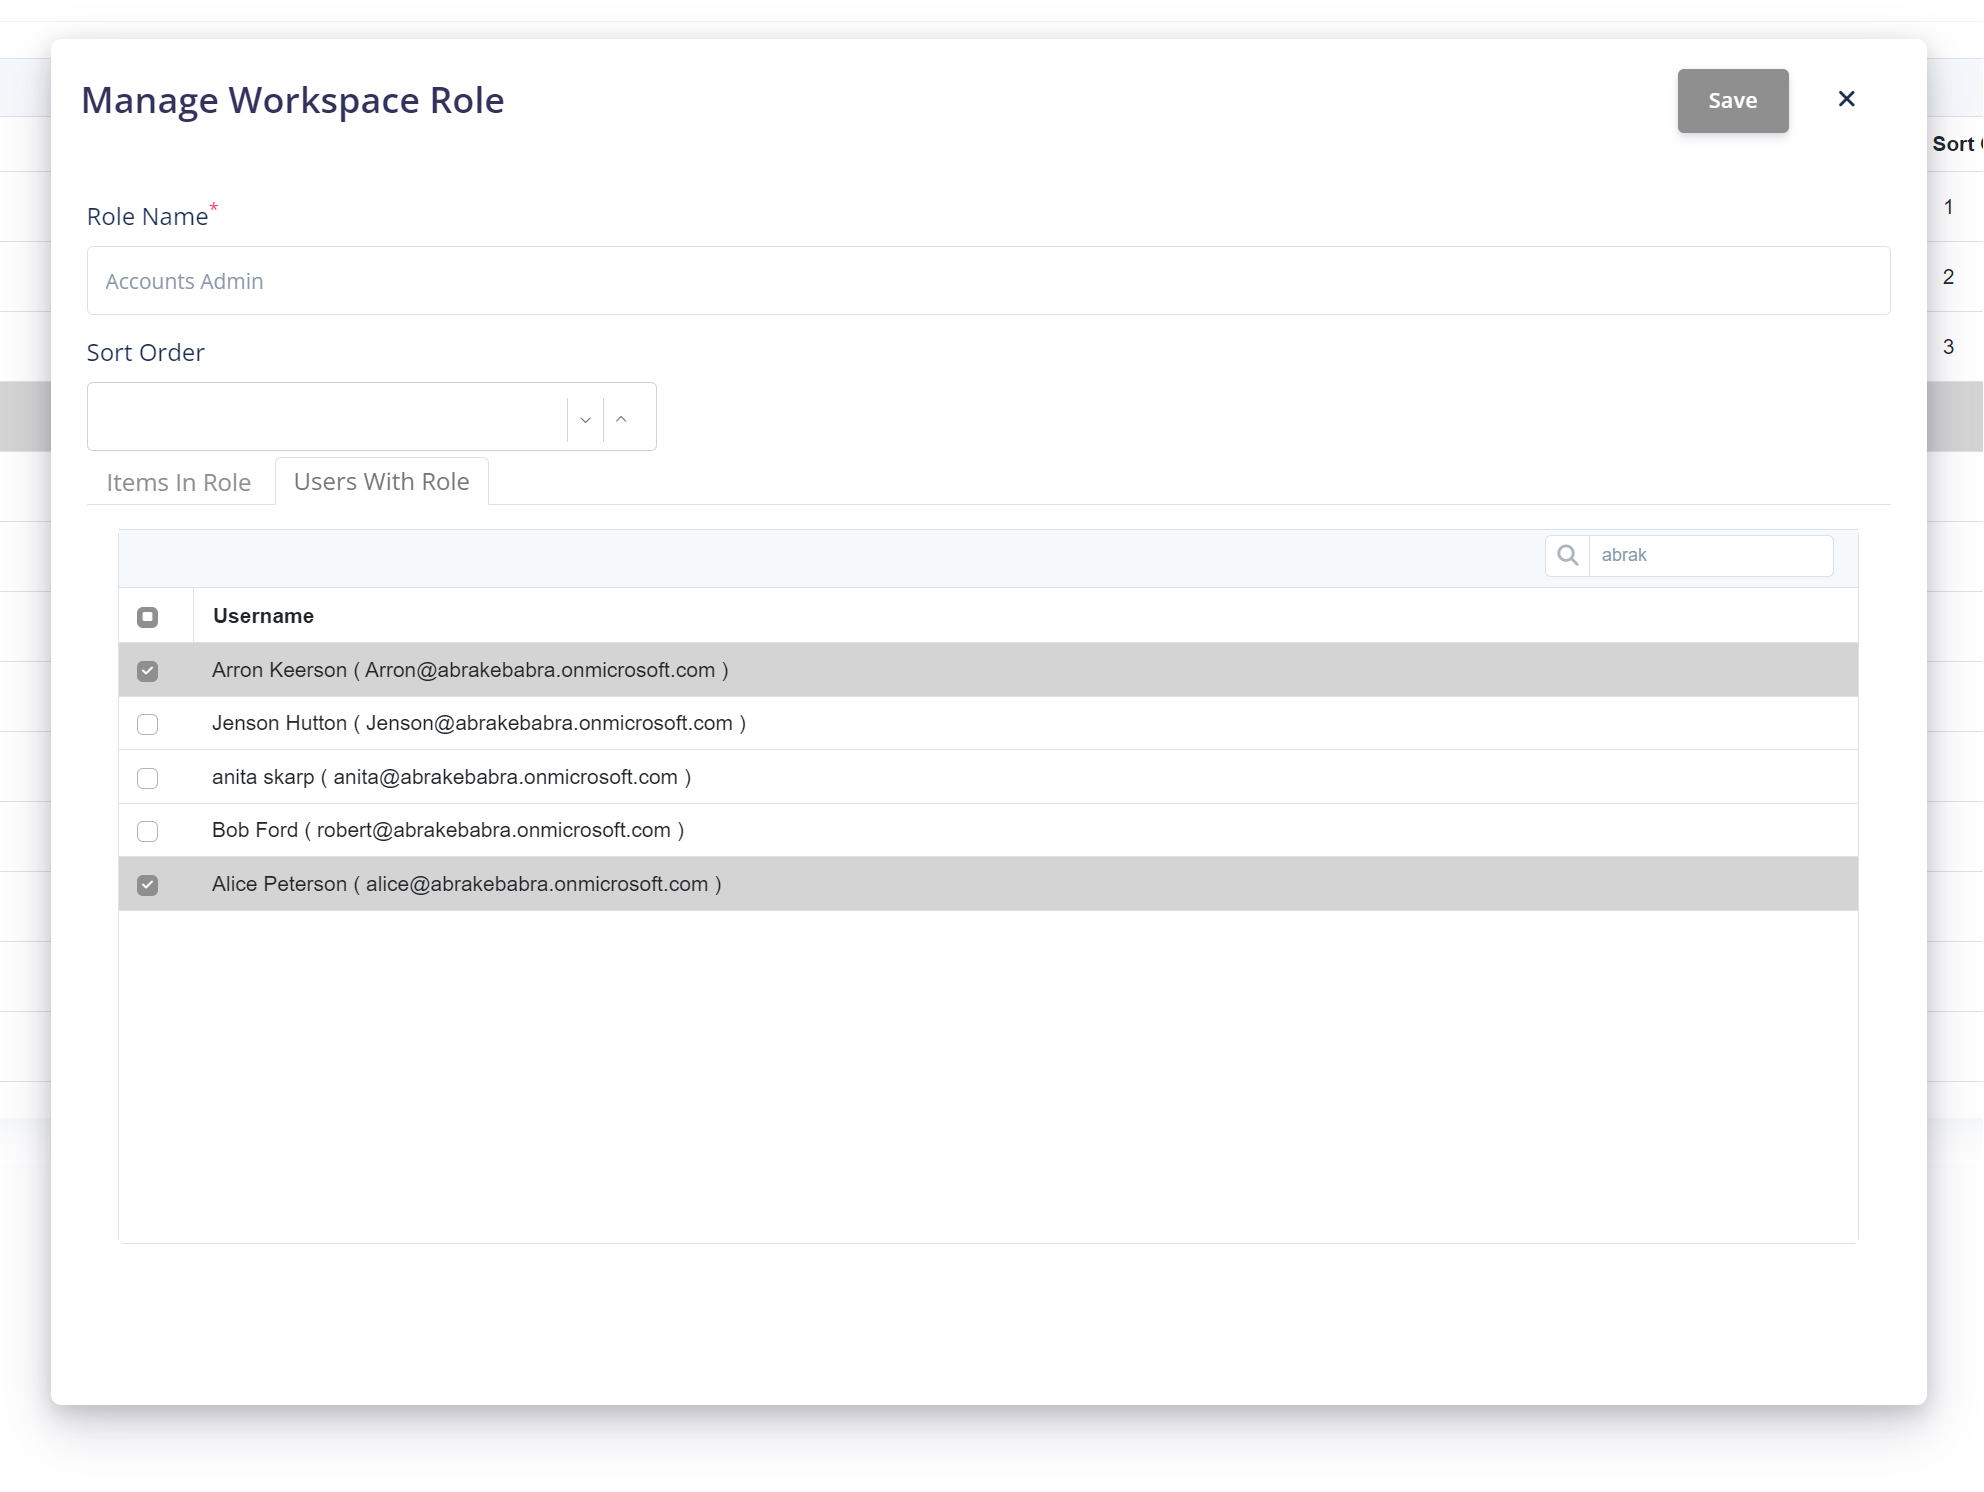Click the Sort Order increment arrow
Image resolution: width=1984 pixels, height=1492 pixels.
pyautogui.click(x=621, y=419)
